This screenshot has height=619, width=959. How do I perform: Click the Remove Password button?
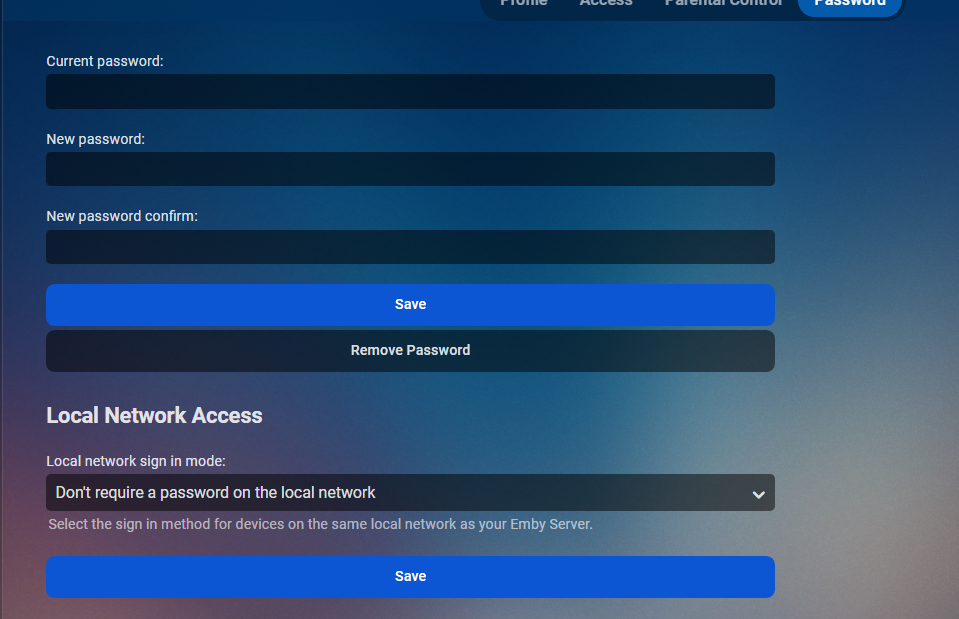click(x=410, y=351)
